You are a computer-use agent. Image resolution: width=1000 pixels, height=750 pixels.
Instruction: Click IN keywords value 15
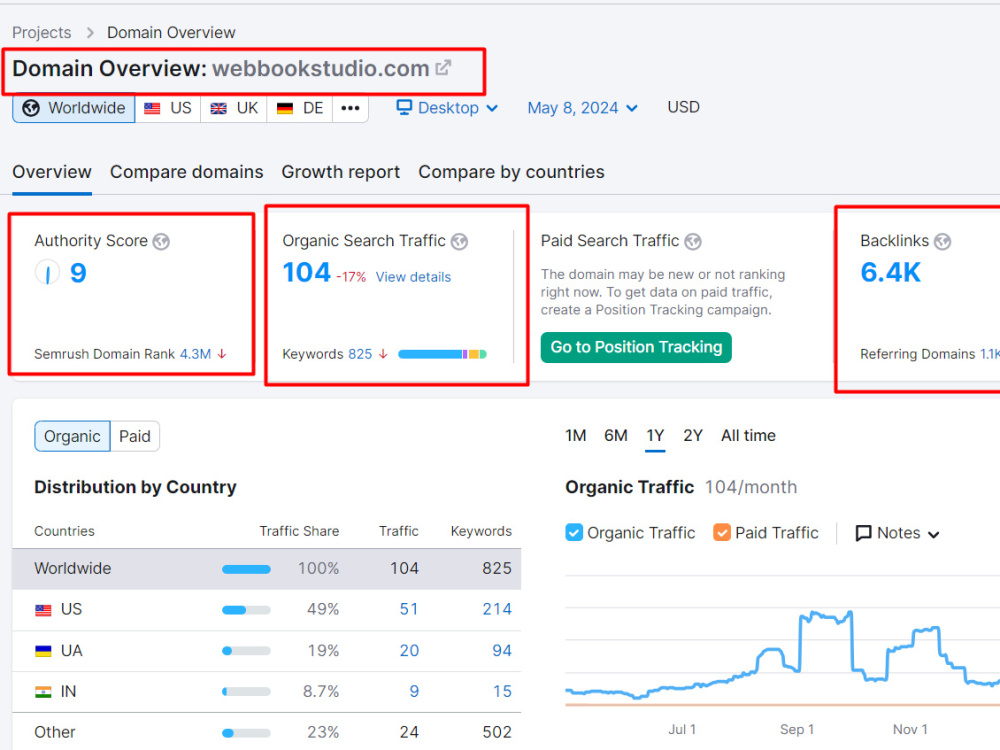click(x=502, y=691)
